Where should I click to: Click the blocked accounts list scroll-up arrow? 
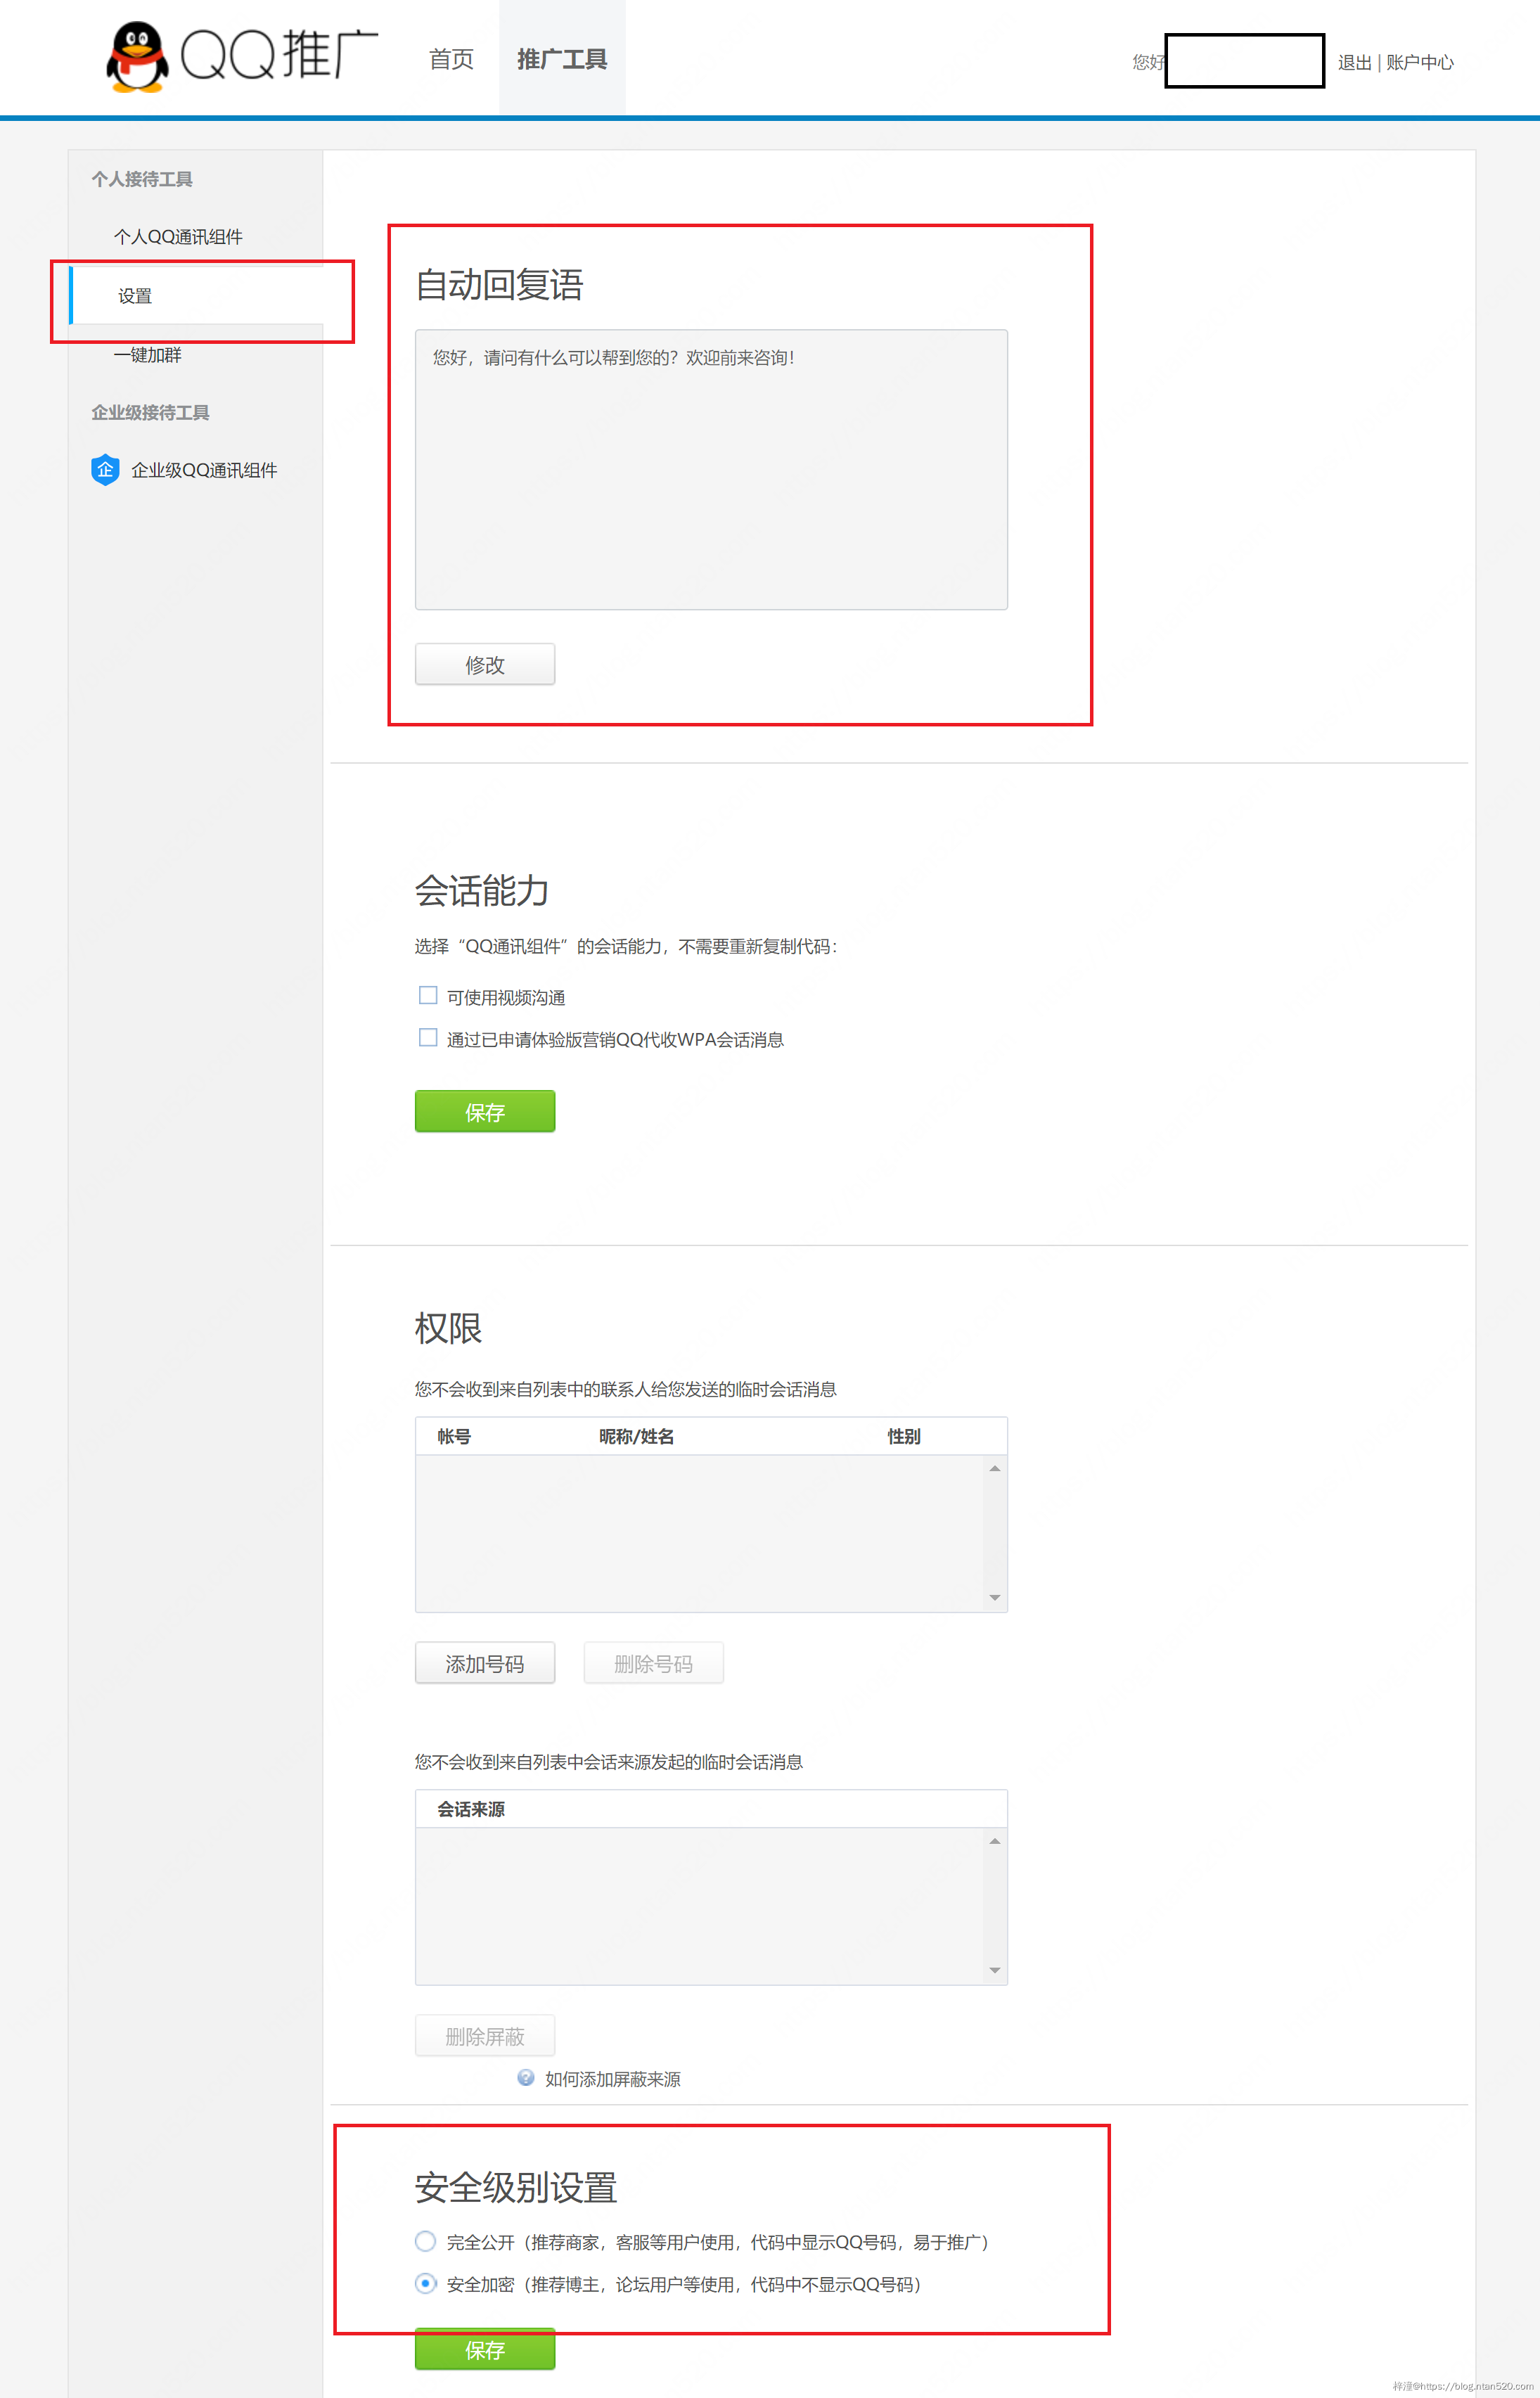click(995, 1468)
